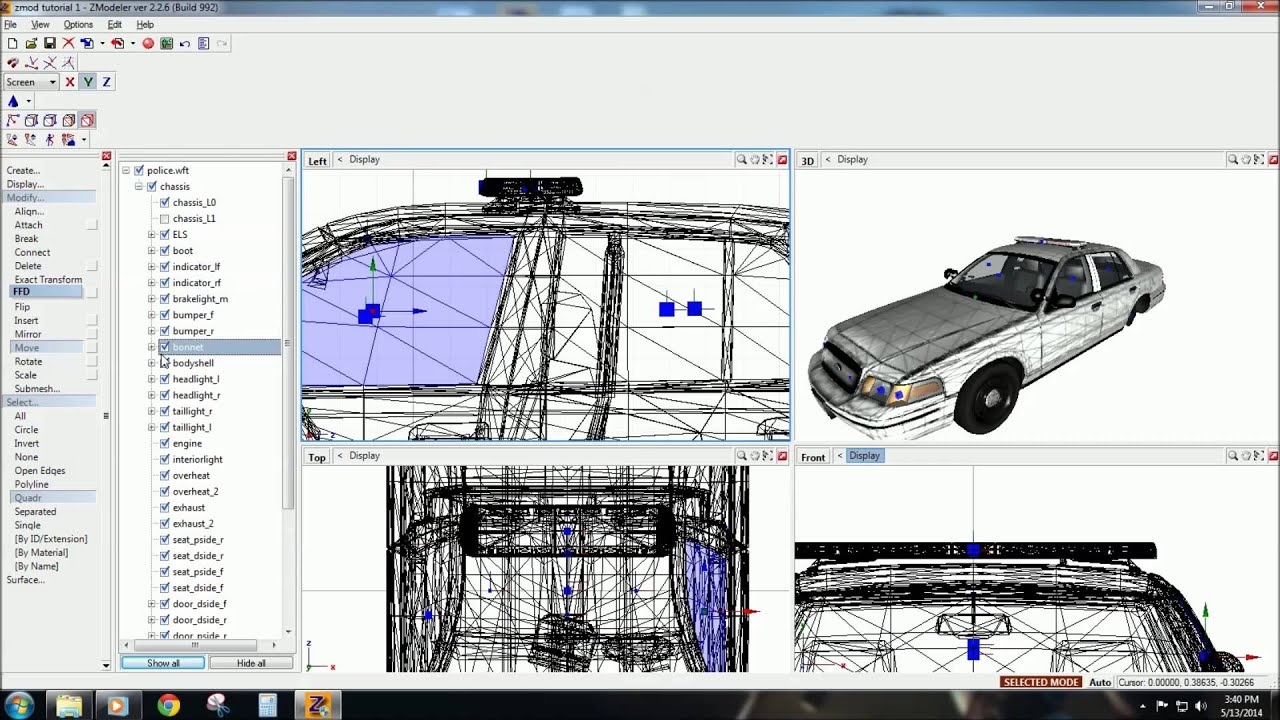Open the Screen coordinate system dropdown
This screenshot has width=1280, height=720.
click(x=31, y=82)
